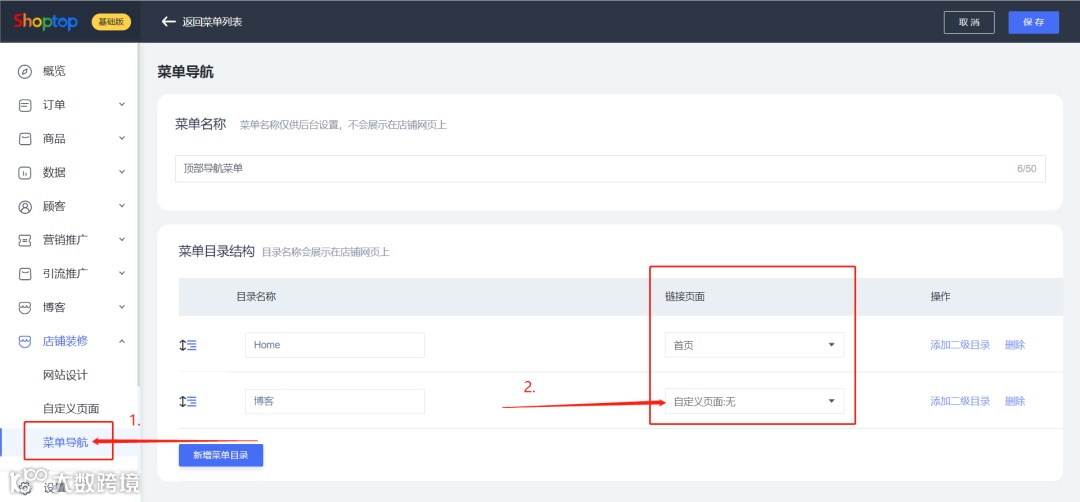
Task: Click the 数据 chart icon
Action: pos(25,173)
